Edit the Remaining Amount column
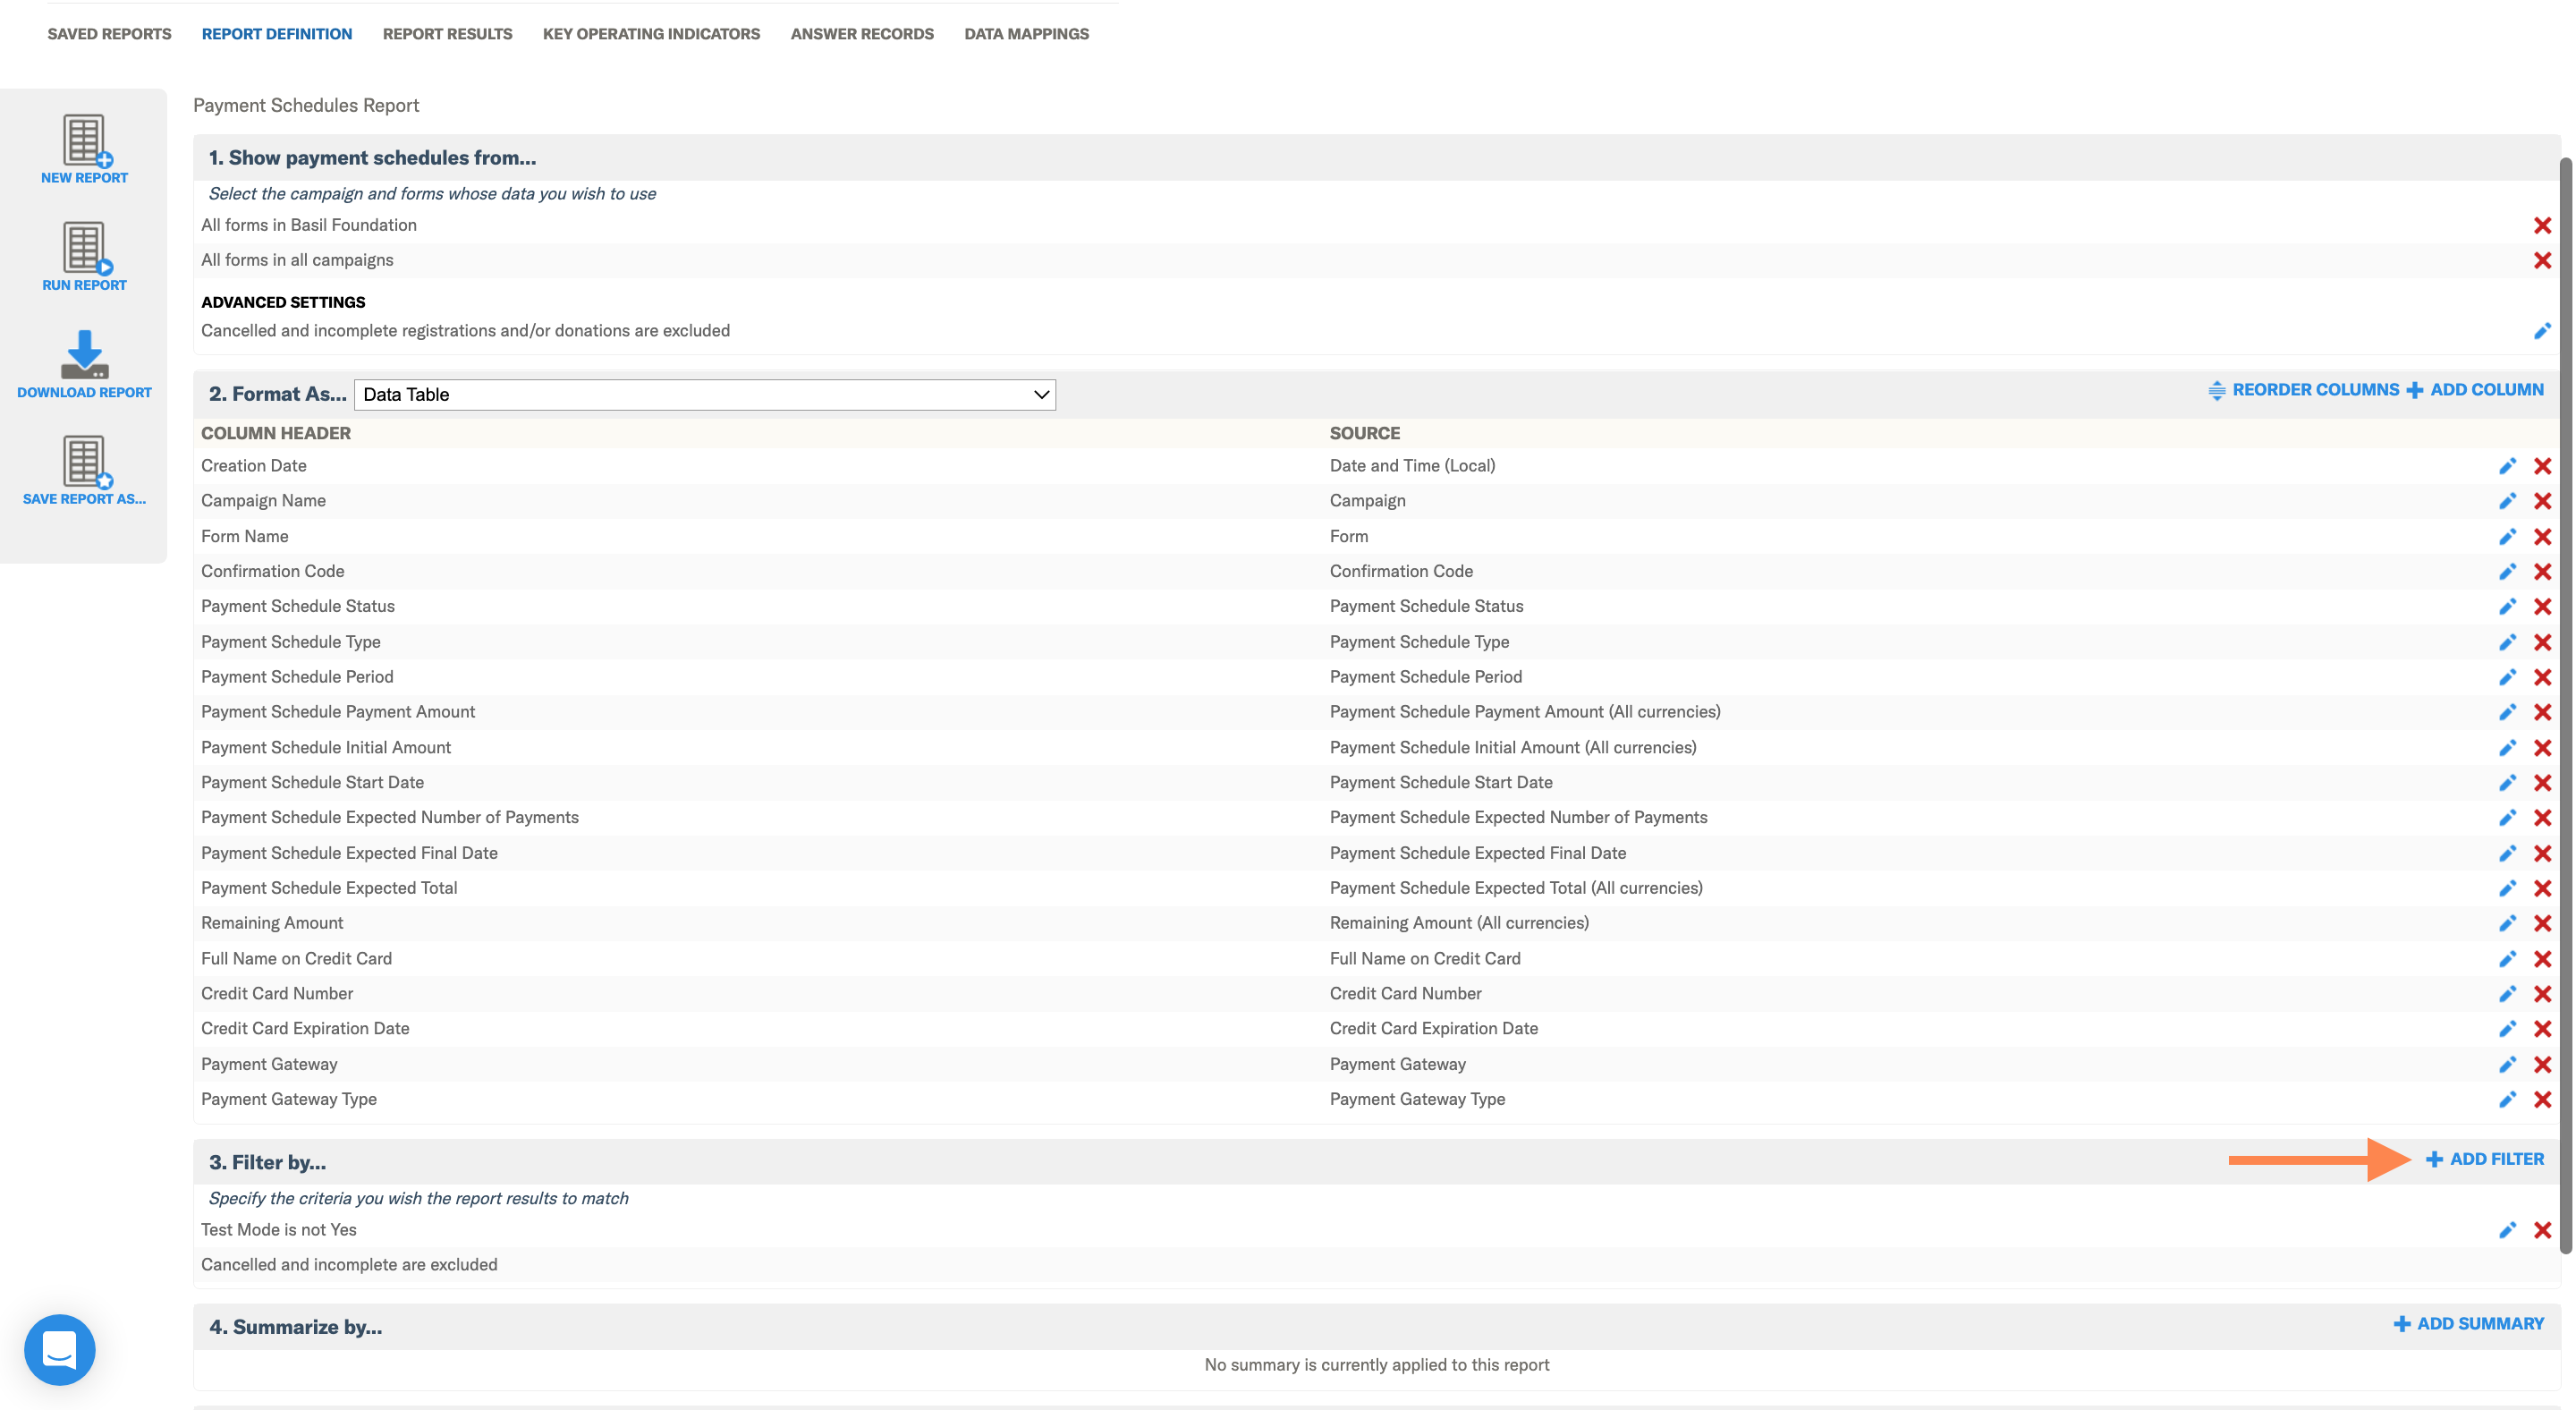 click(2507, 923)
